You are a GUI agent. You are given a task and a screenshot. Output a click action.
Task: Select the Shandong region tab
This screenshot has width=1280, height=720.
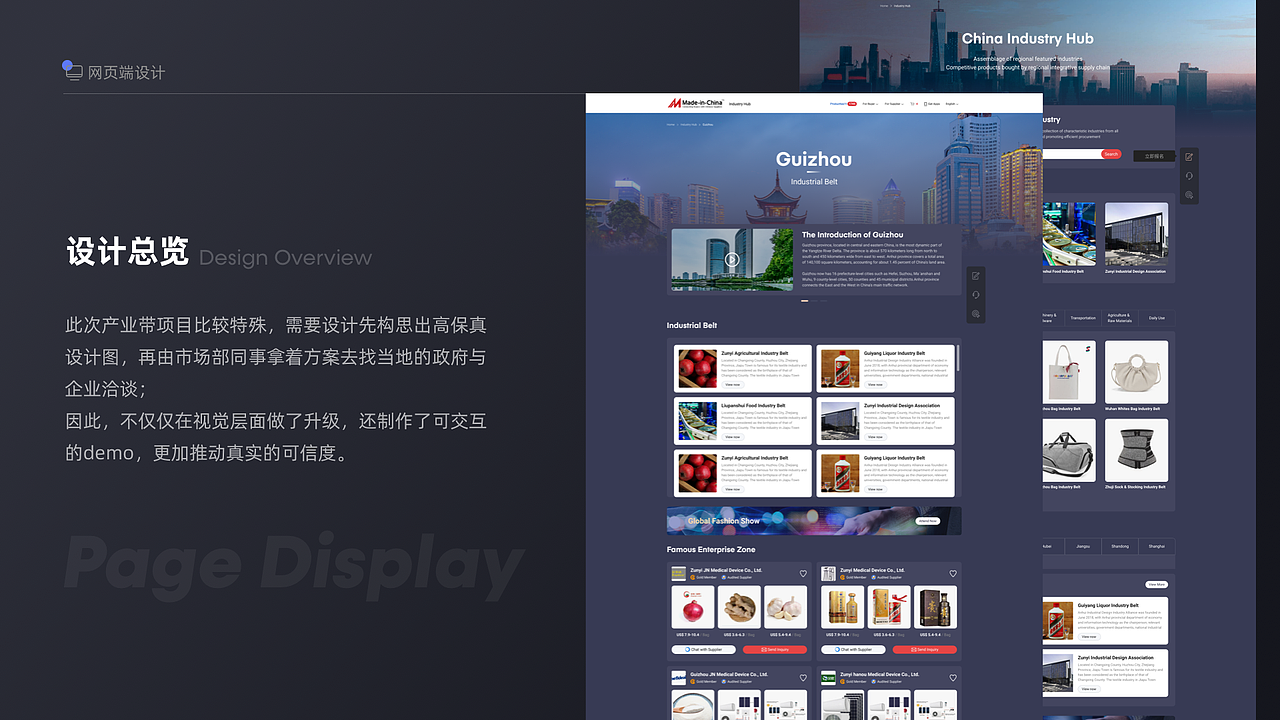pos(1120,546)
